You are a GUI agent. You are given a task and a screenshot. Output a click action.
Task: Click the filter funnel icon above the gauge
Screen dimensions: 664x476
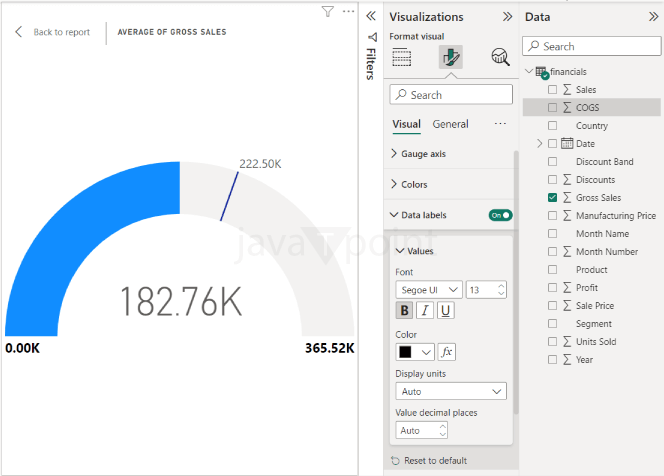coord(327,11)
